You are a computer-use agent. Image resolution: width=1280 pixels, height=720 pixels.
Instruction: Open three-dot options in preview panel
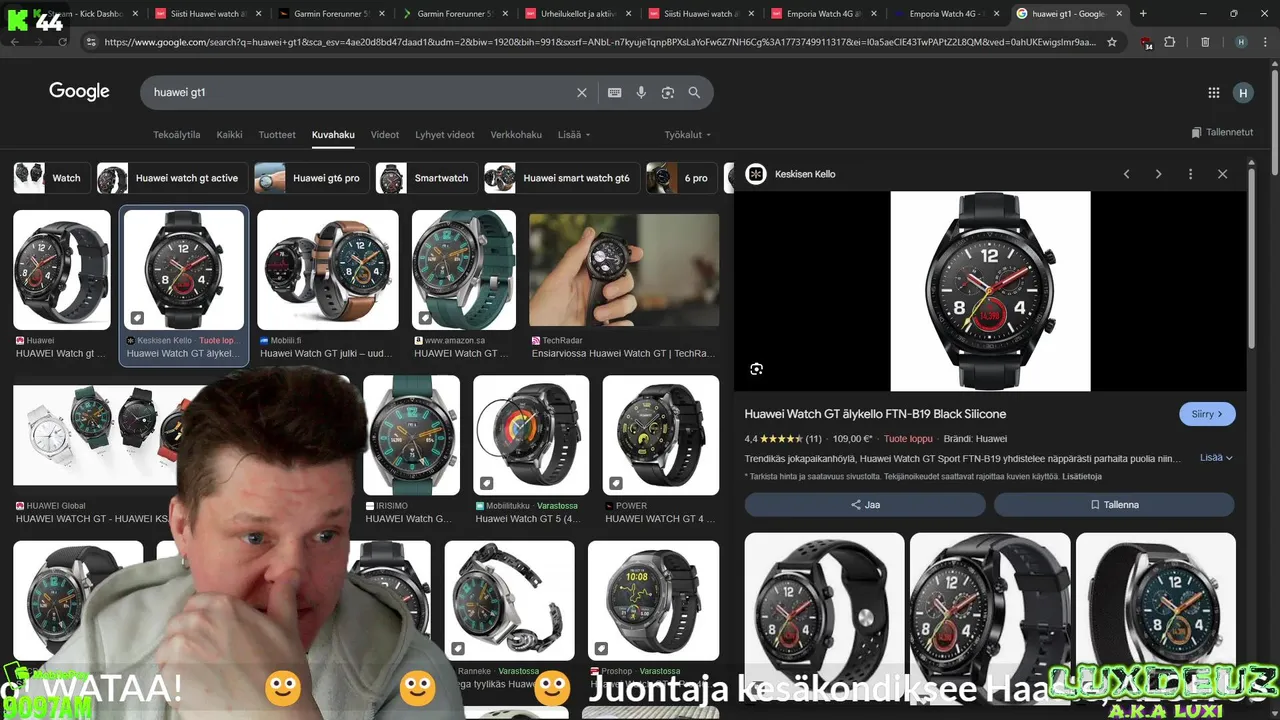tap(1190, 174)
